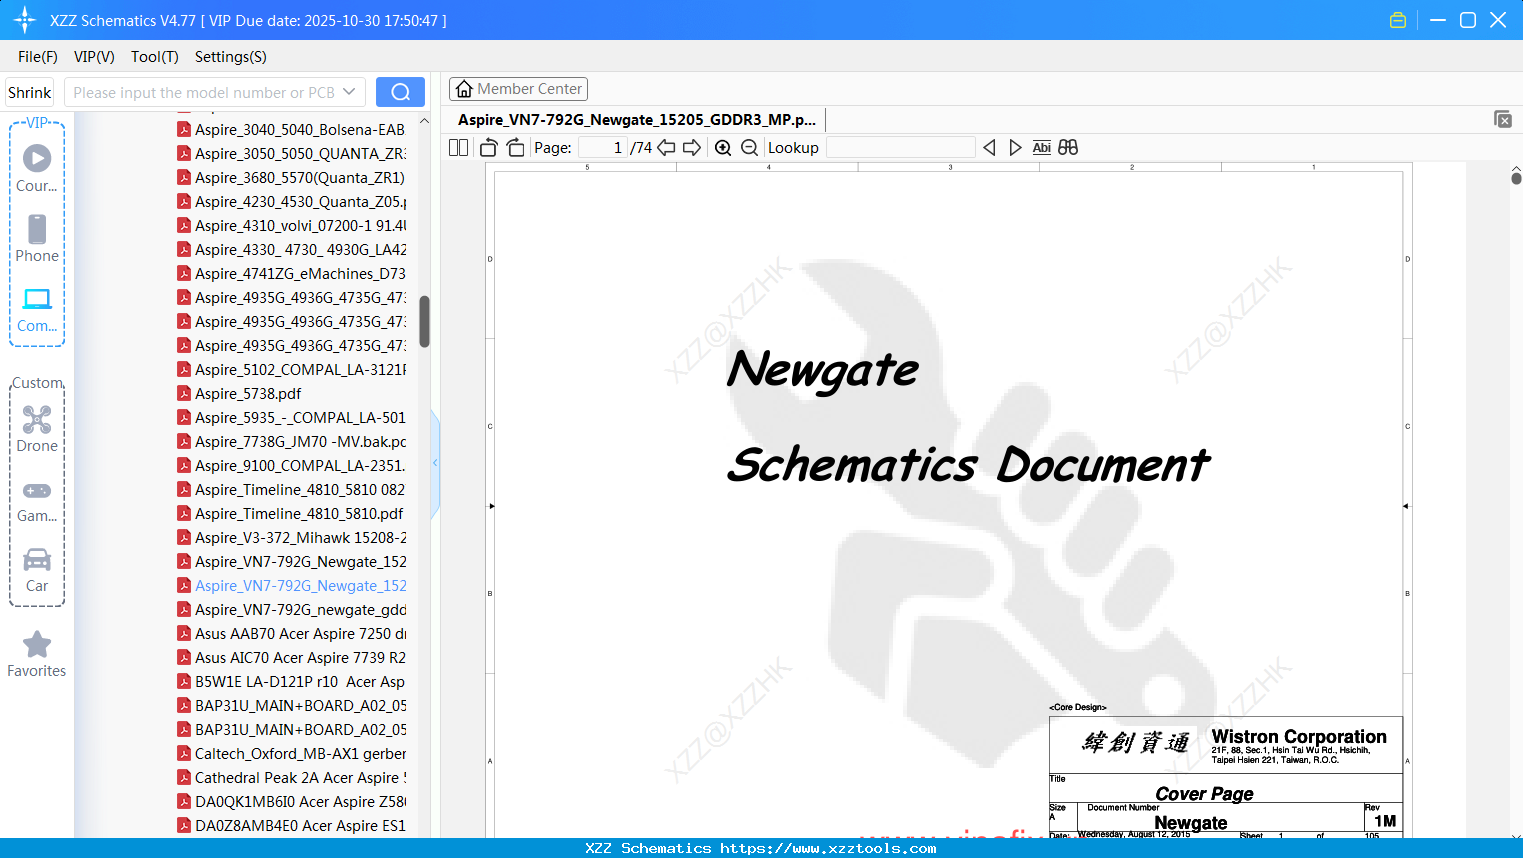This screenshot has width=1523, height=858.
Task: Open Aspire_3680_5570(Quanta_ZR1) file
Action: coord(292,177)
